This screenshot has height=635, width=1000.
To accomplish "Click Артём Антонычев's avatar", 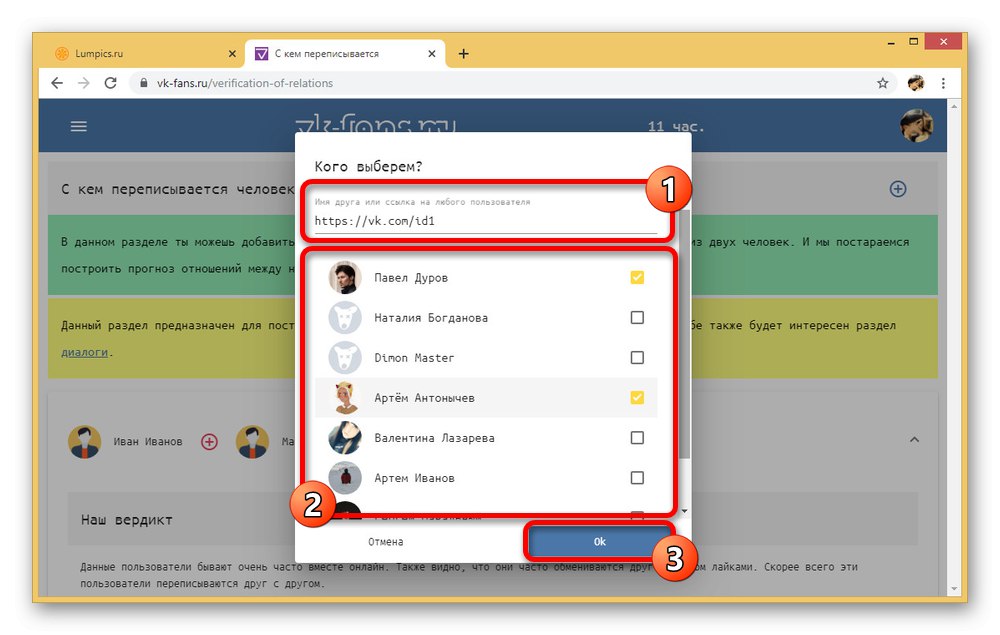I will point(345,398).
